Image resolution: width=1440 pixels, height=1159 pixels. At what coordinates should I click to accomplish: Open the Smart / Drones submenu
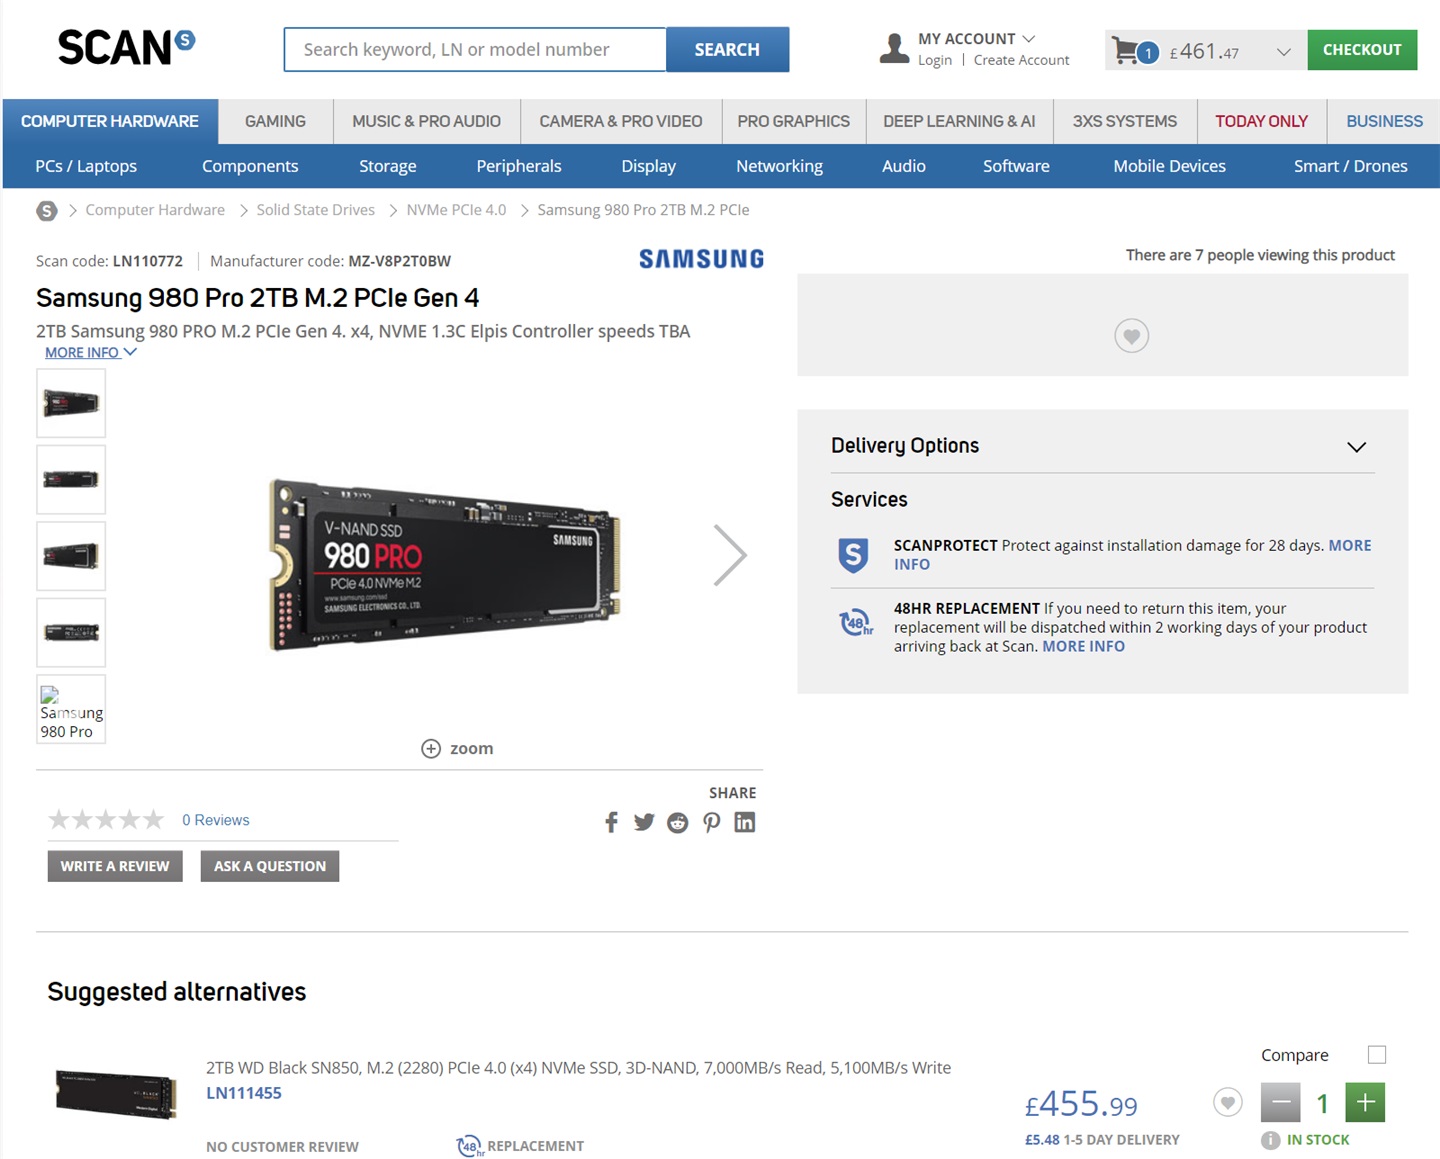[x=1350, y=166]
